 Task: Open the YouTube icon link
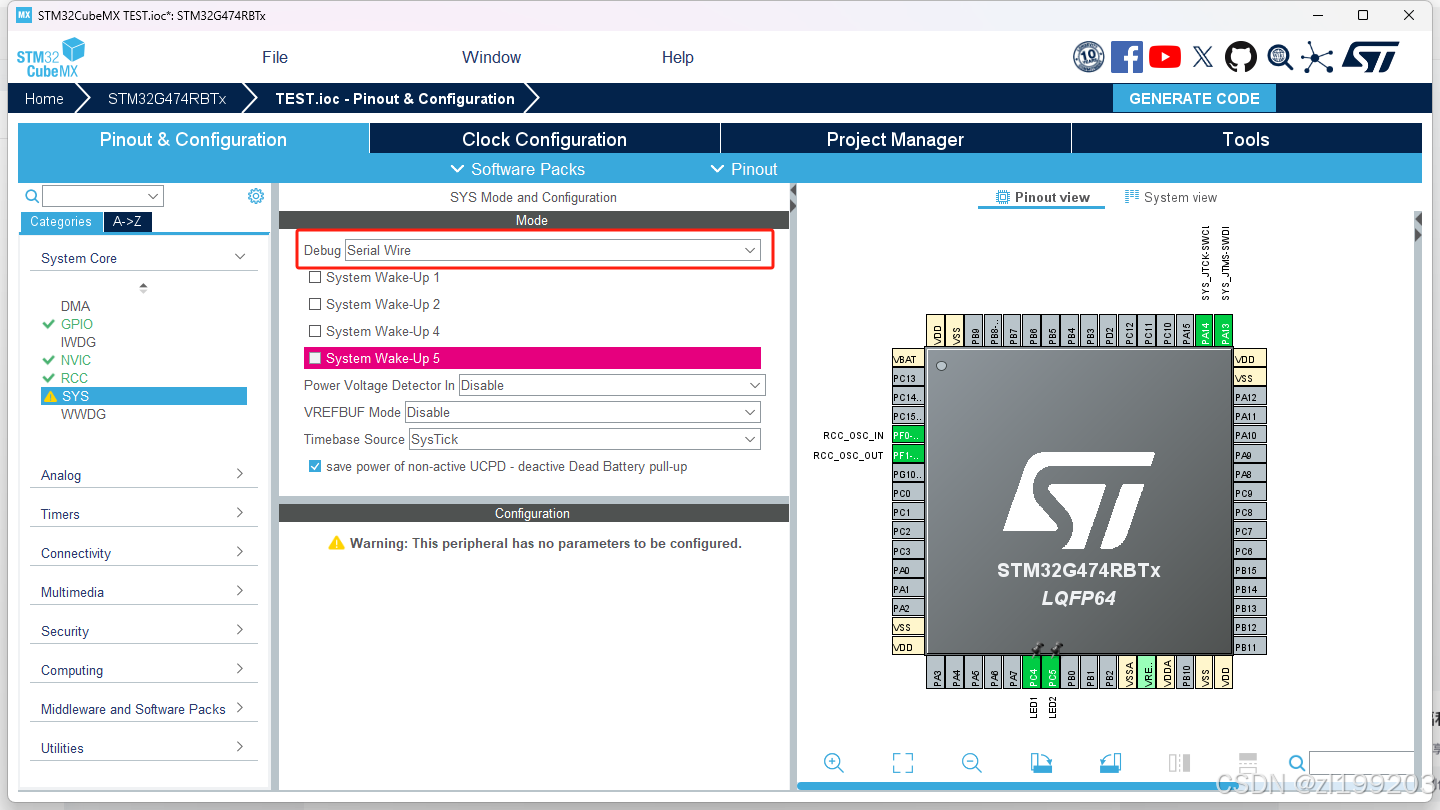(1165, 57)
